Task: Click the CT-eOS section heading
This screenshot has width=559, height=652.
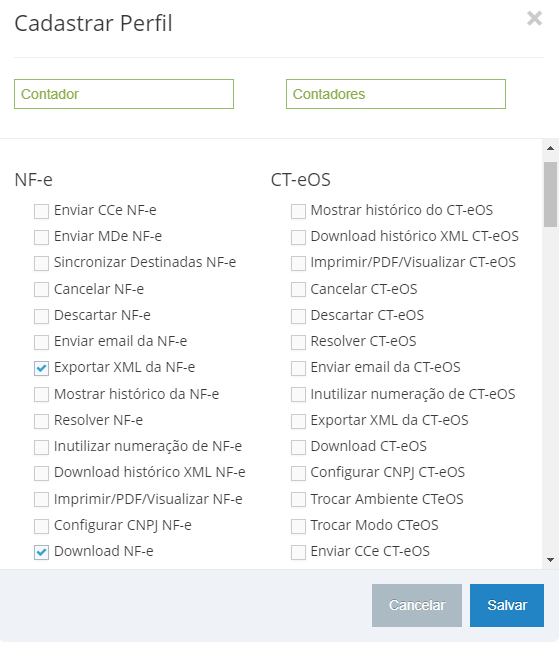Action: pos(300,180)
